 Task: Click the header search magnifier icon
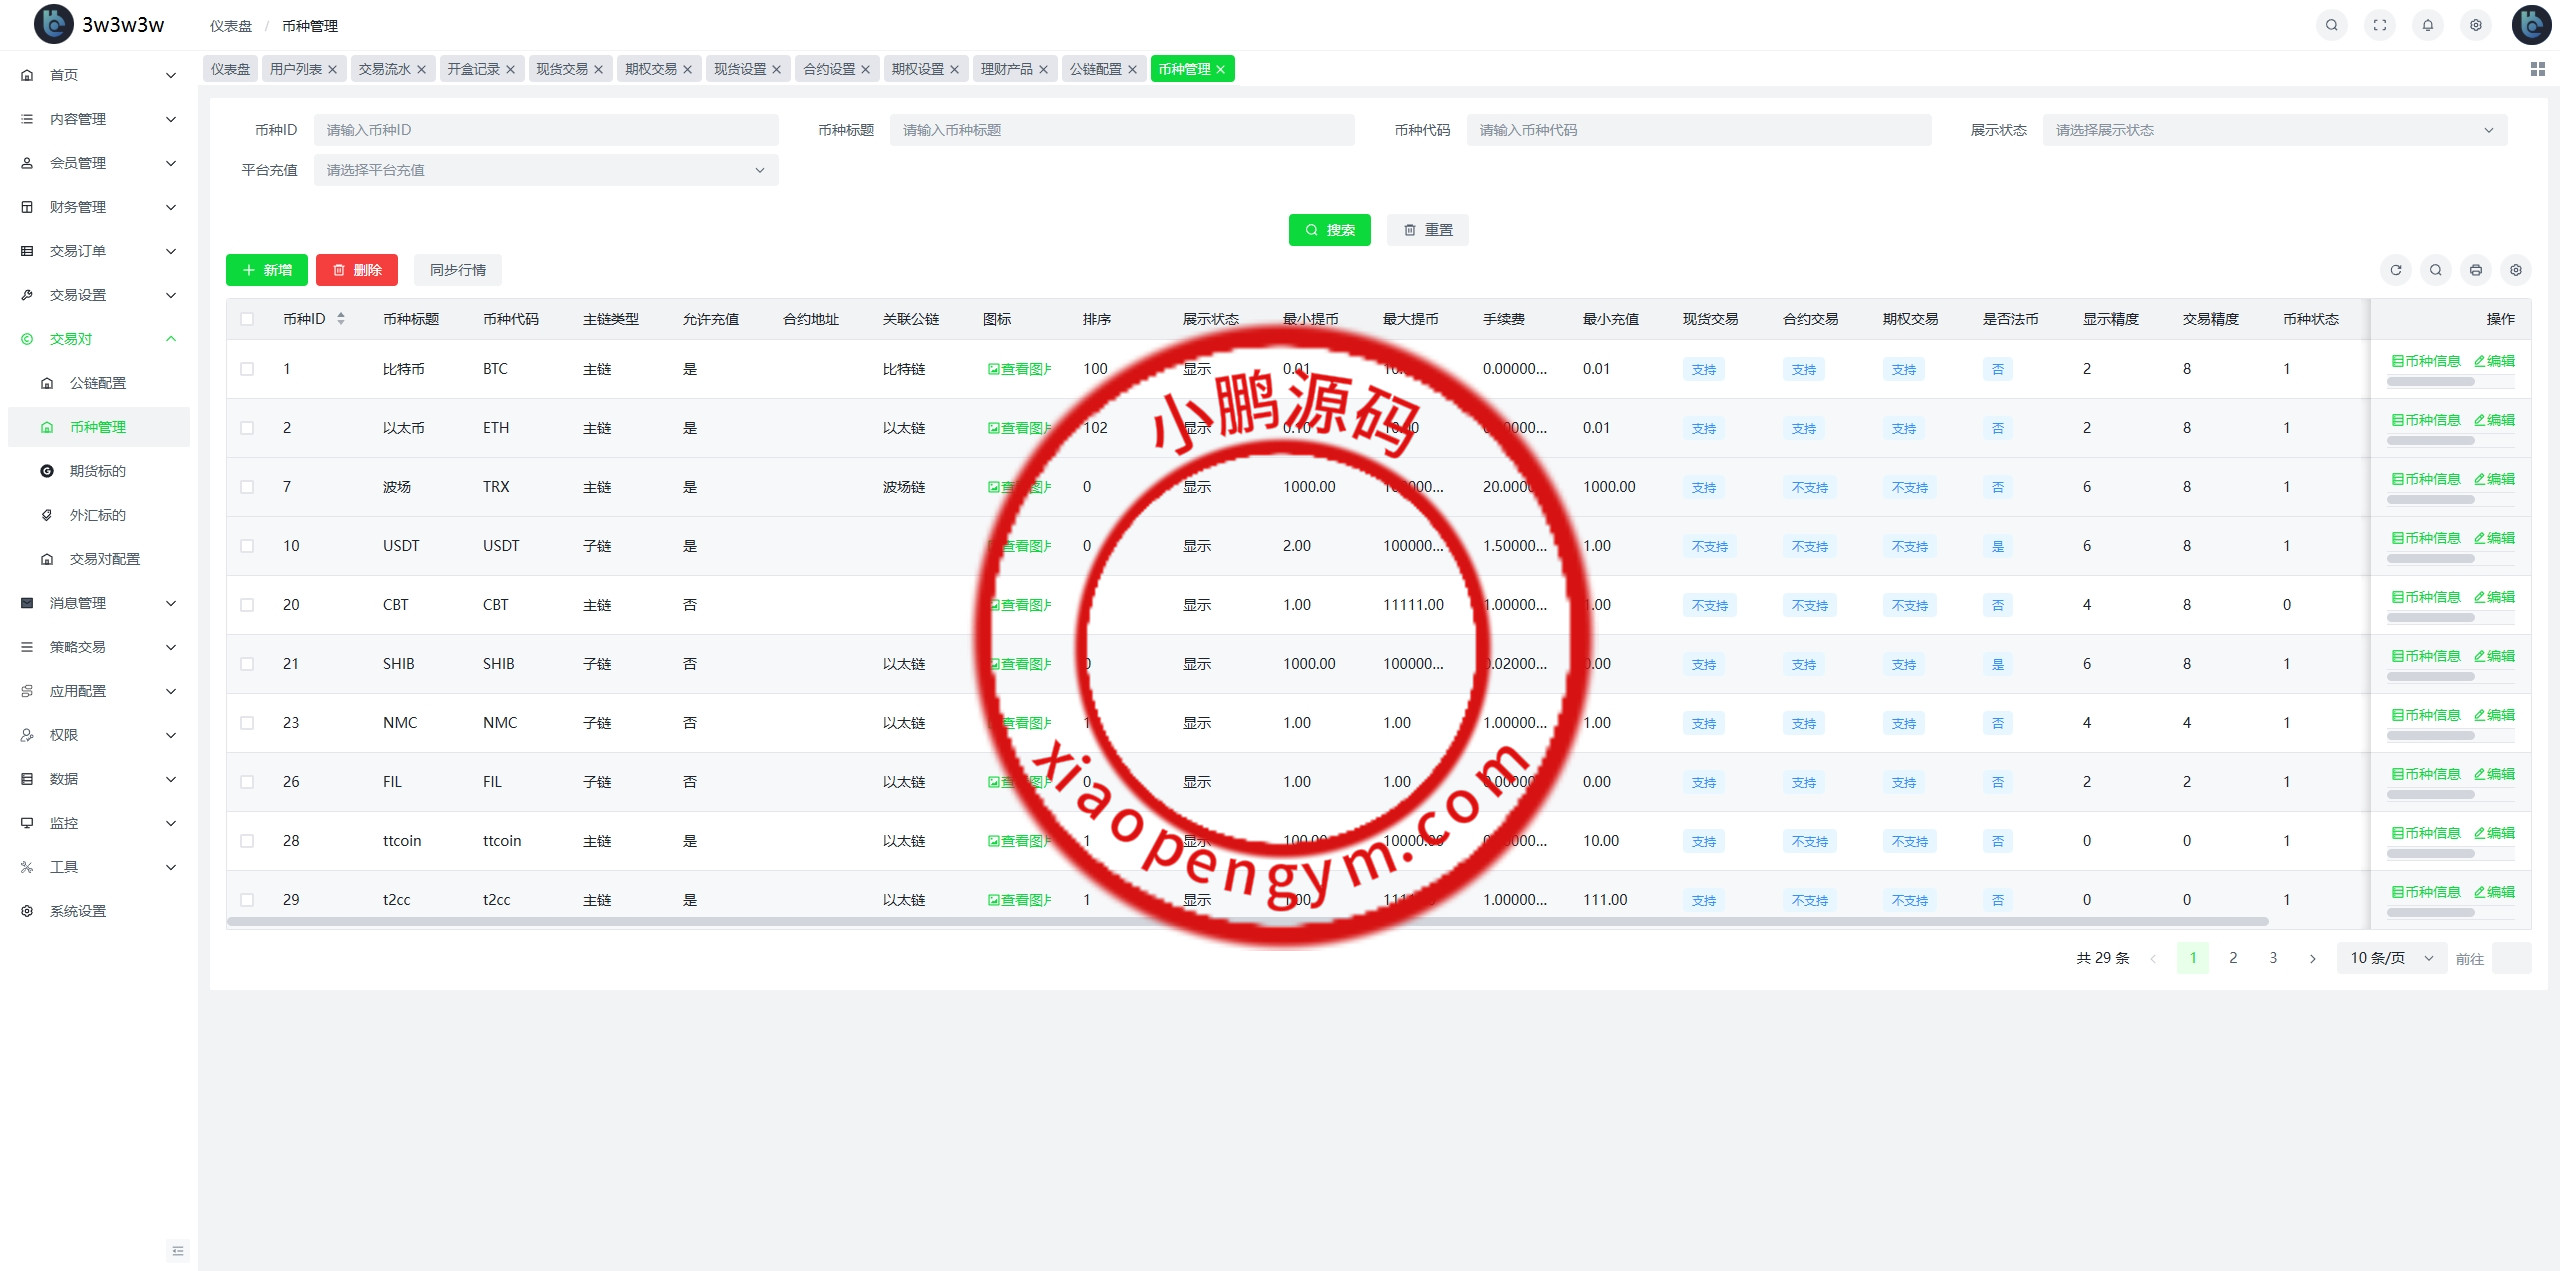(x=2331, y=25)
